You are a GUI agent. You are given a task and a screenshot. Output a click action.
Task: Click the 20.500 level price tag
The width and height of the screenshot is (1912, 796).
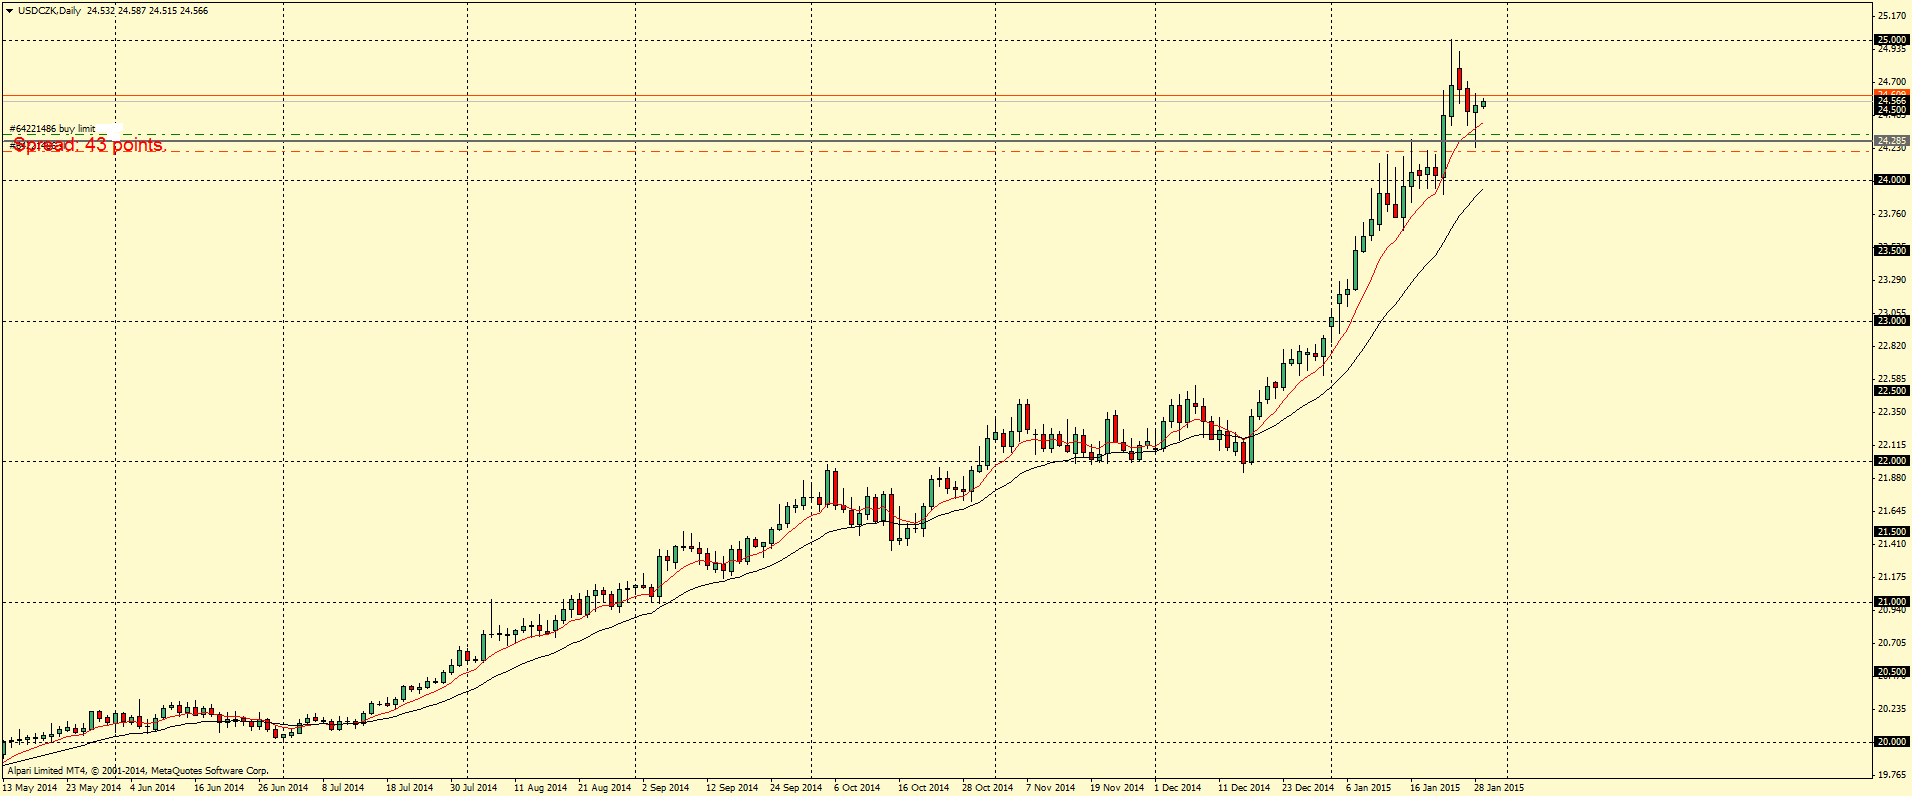pos(1891,672)
